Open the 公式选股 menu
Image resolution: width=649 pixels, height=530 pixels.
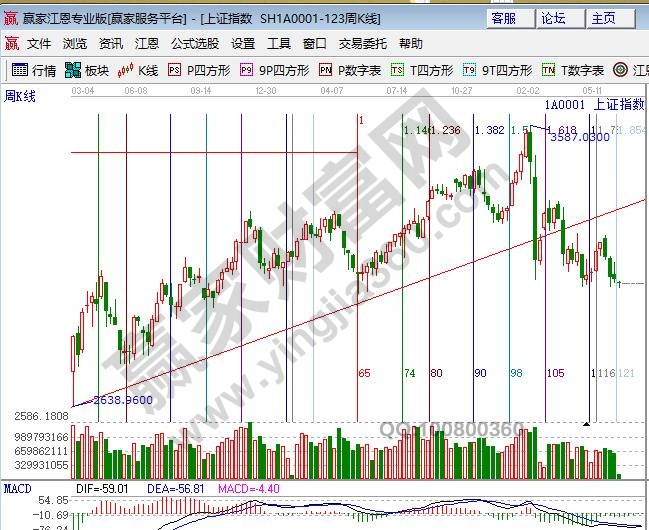194,44
